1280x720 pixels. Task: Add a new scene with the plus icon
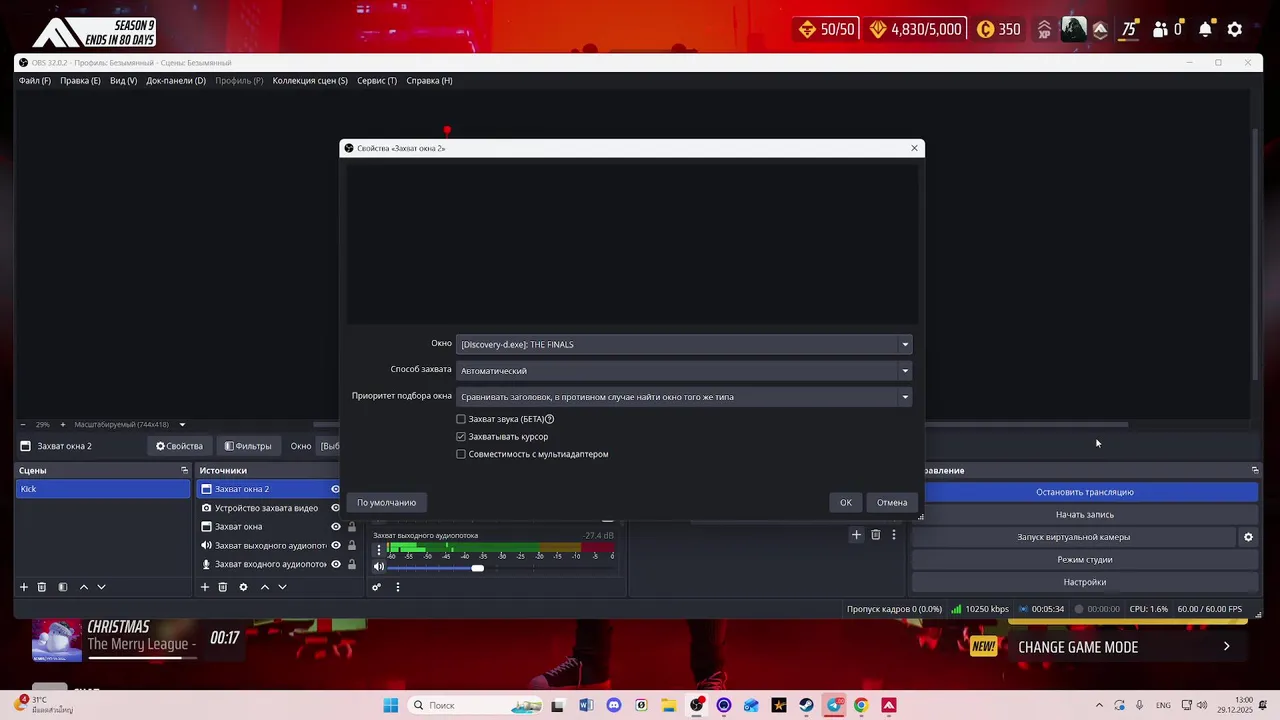[24, 587]
